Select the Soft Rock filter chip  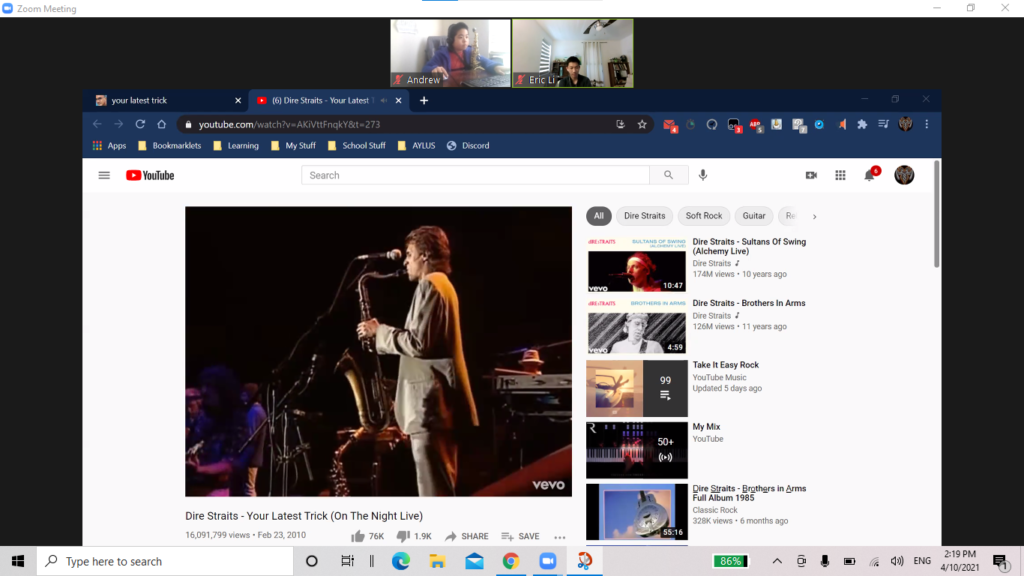[703, 216]
